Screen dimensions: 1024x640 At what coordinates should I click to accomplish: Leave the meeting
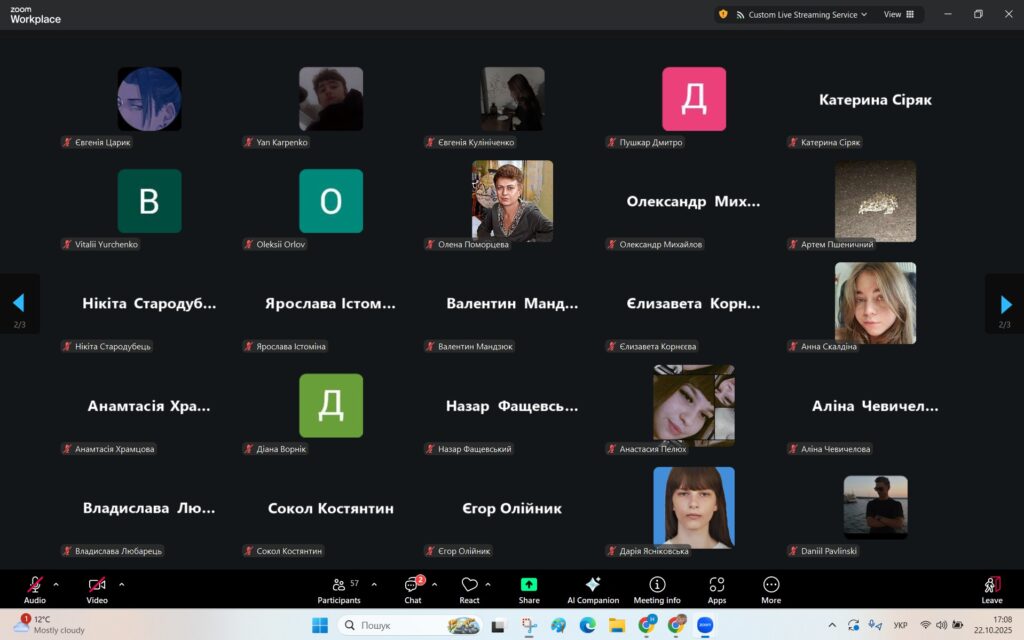click(x=991, y=589)
